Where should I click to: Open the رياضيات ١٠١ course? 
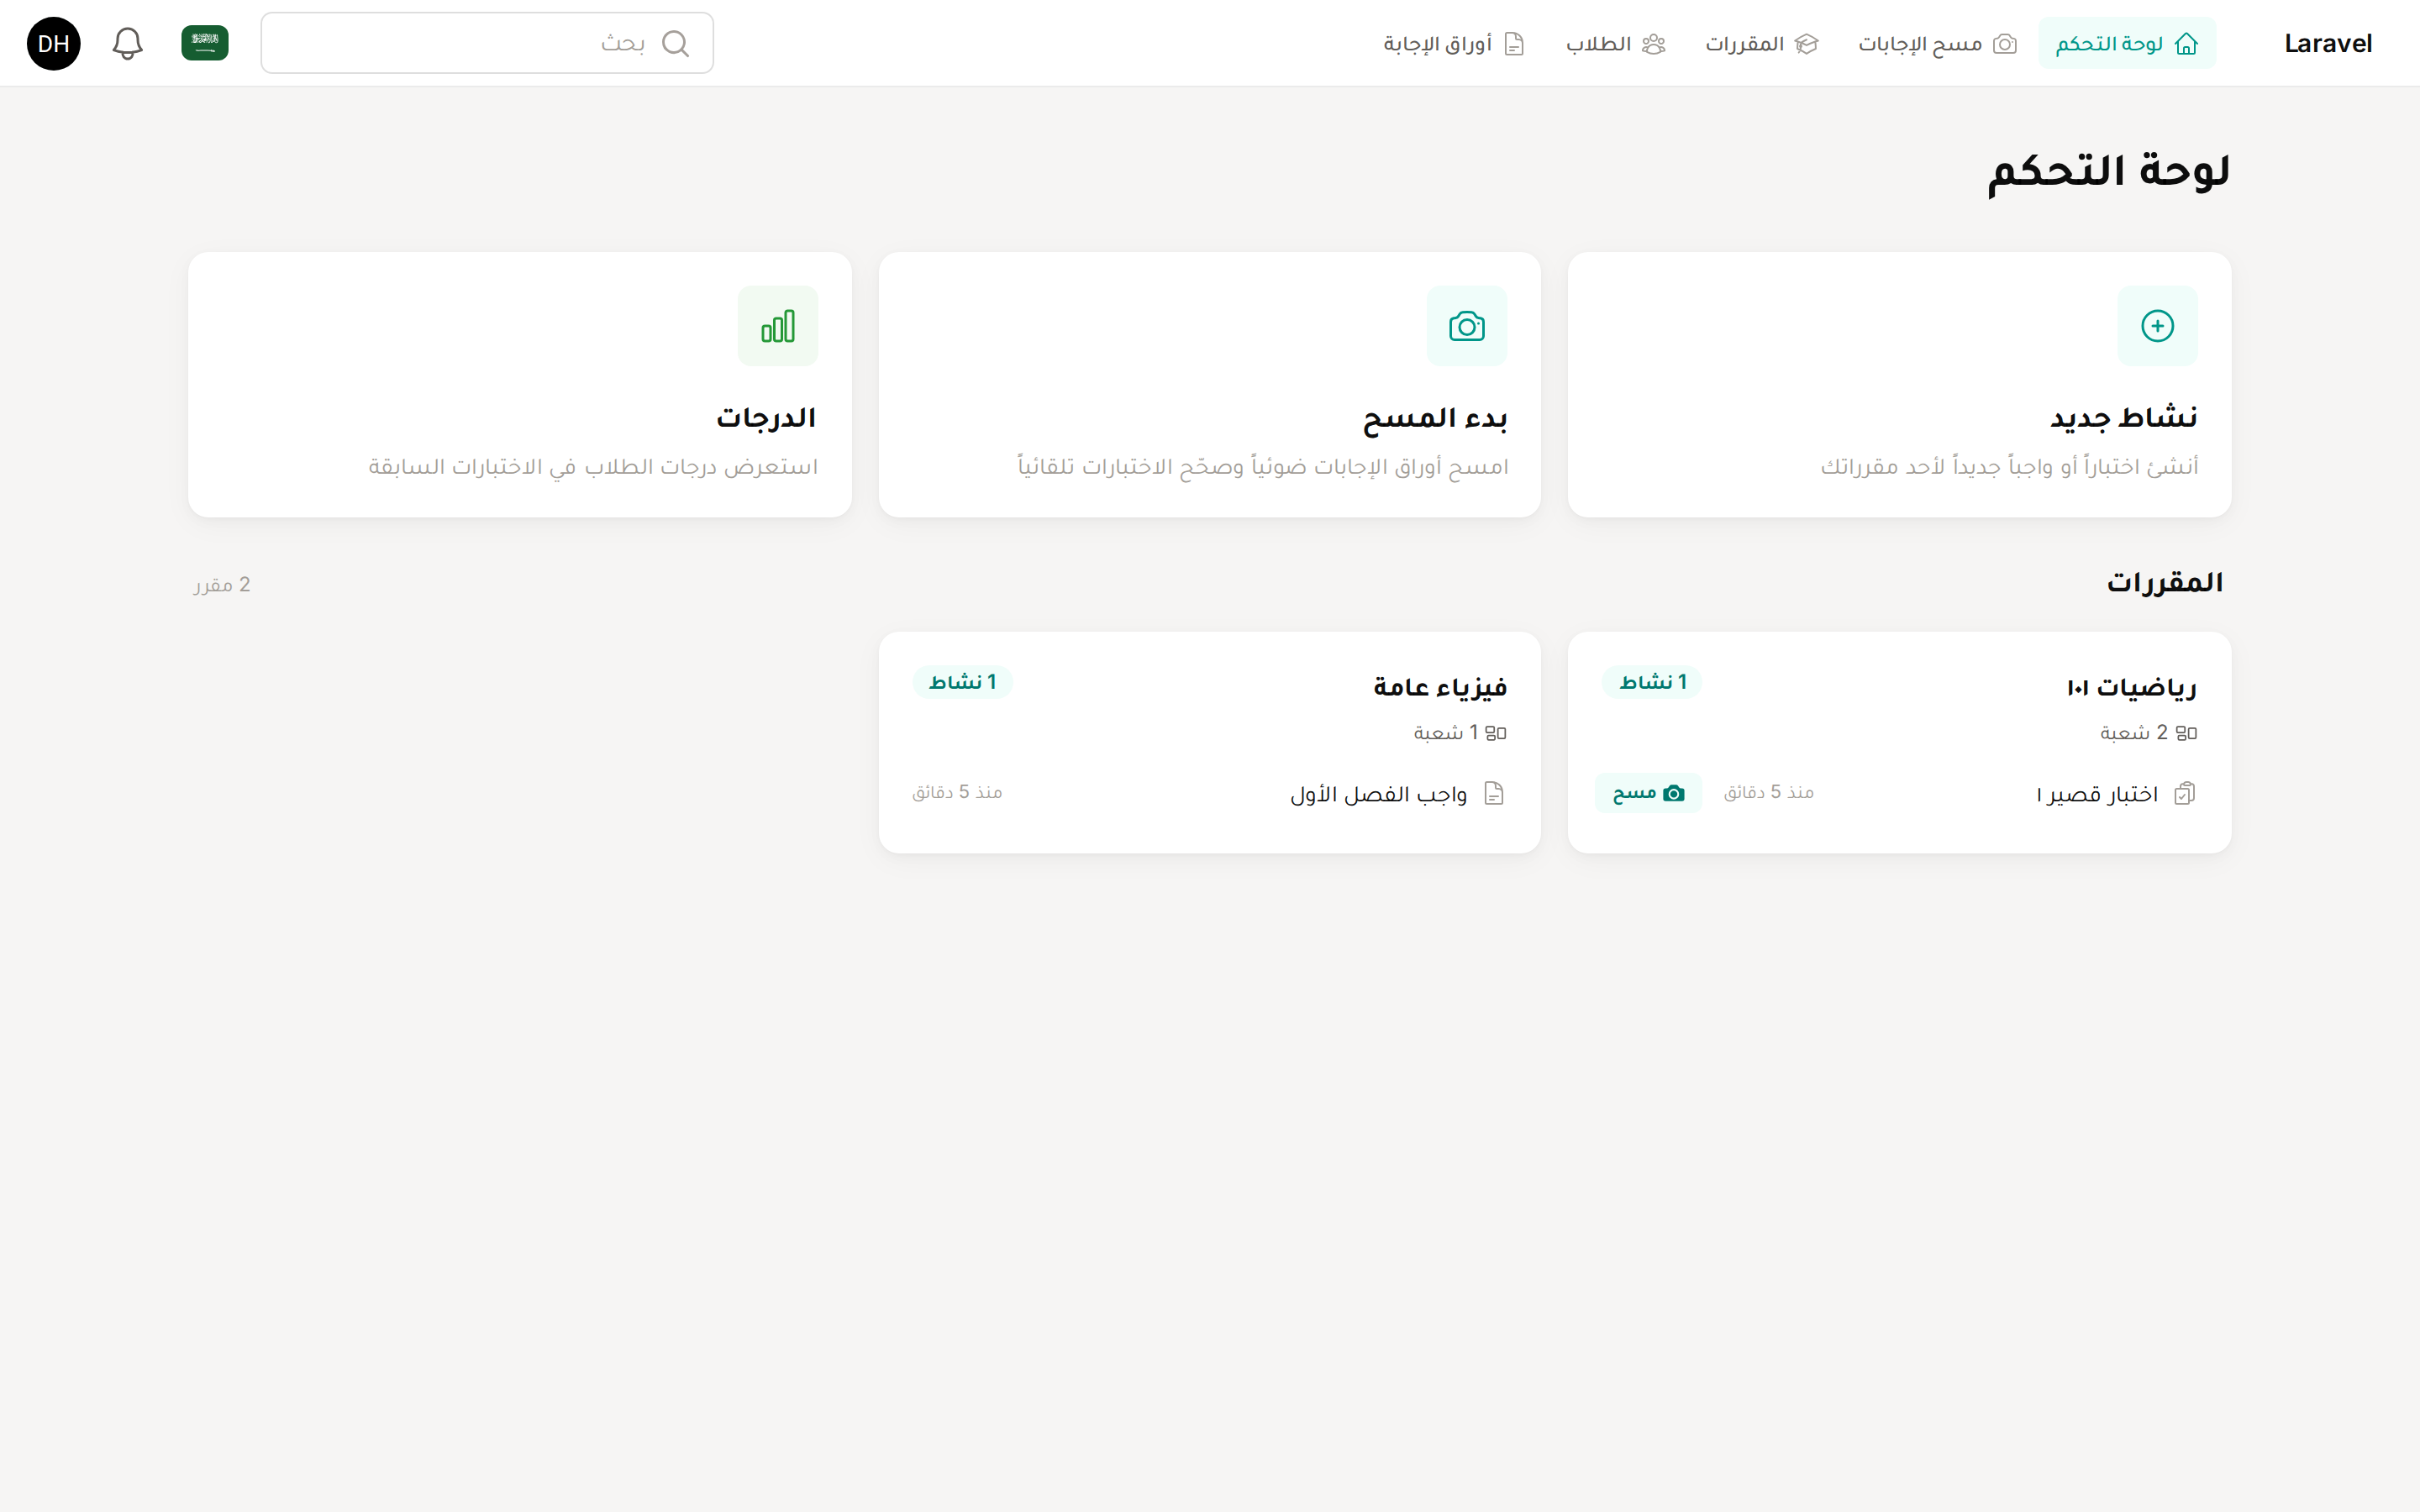pyautogui.click(x=2132, y=687)
